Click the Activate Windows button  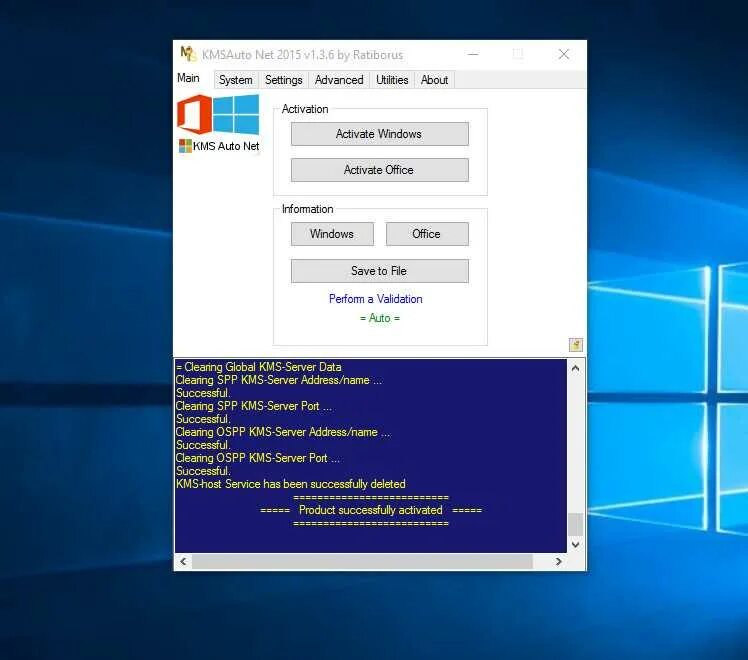[x=380, y=134]
